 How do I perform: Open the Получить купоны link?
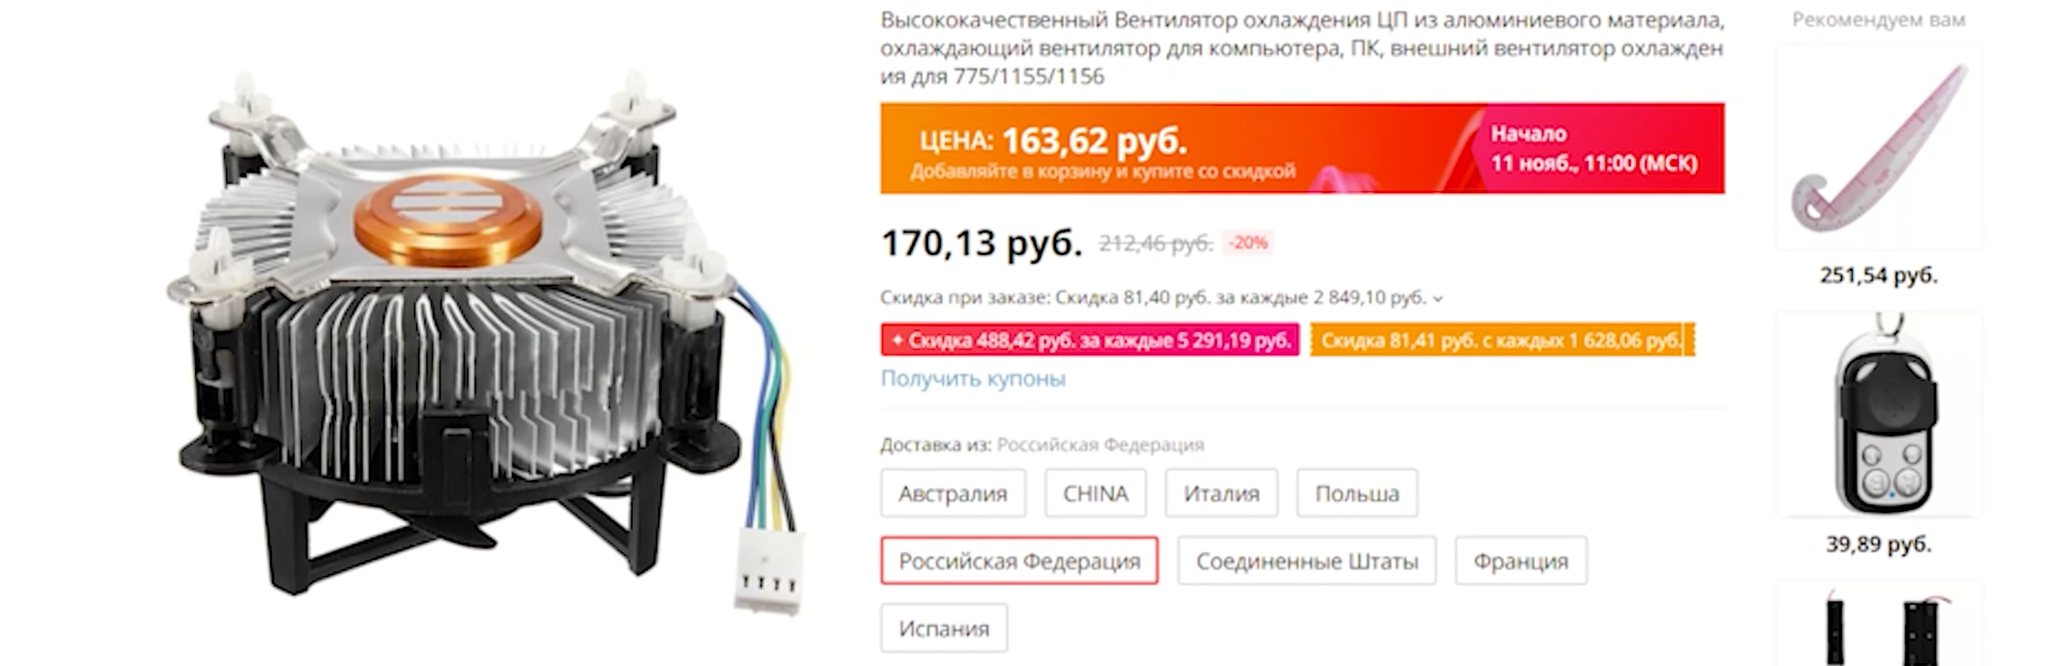(973, 379)
